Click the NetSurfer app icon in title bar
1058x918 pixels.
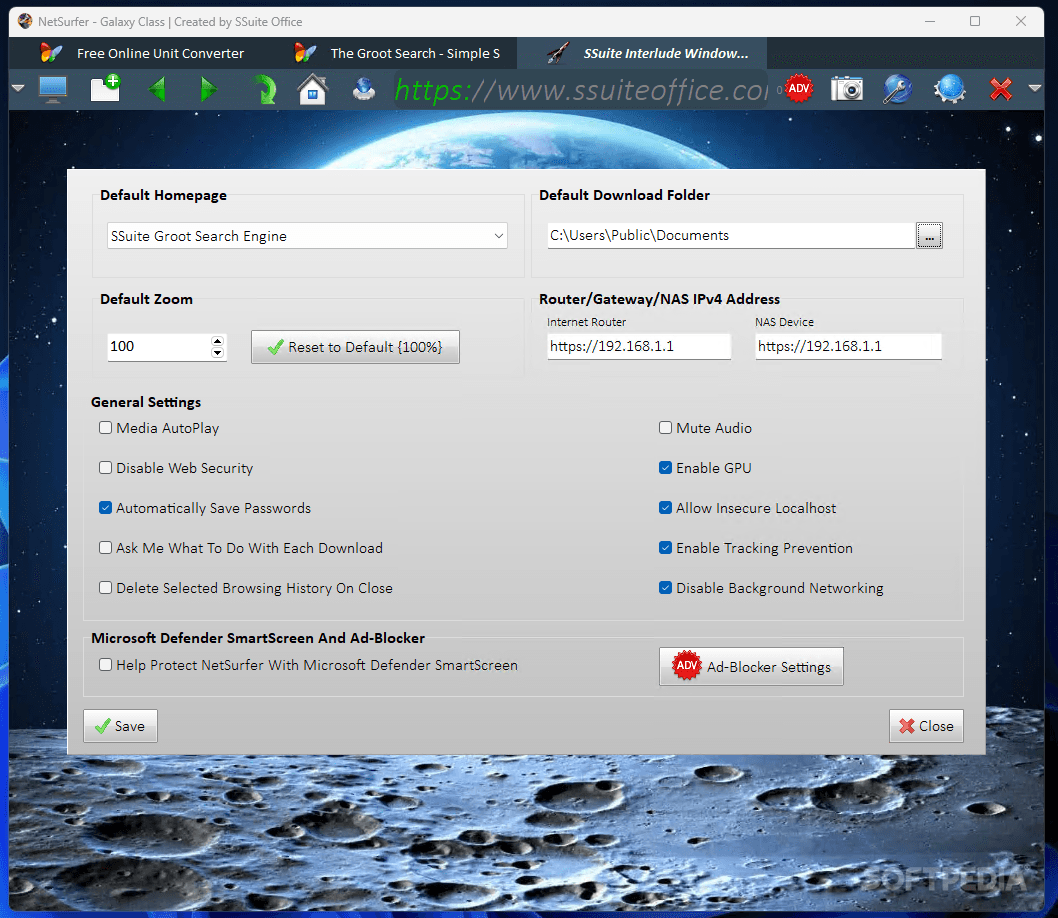pos(25,22)
